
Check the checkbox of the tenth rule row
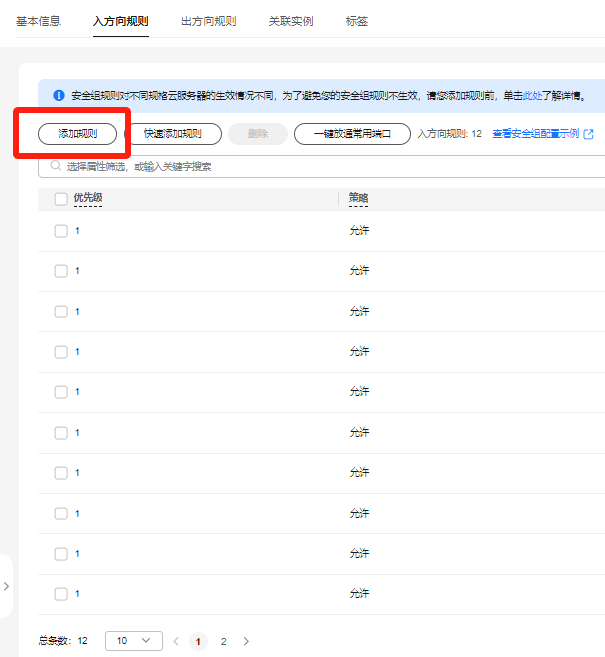61,594
